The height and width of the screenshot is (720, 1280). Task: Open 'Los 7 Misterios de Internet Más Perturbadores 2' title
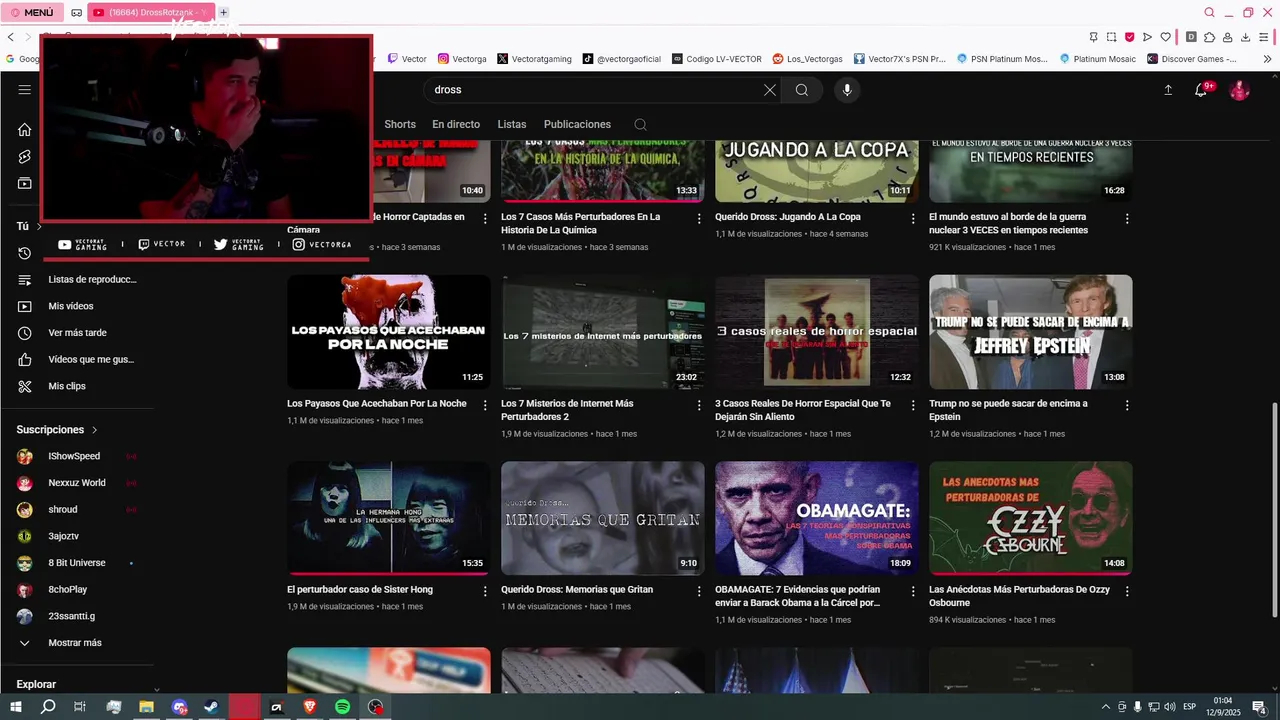click(567, 410)
